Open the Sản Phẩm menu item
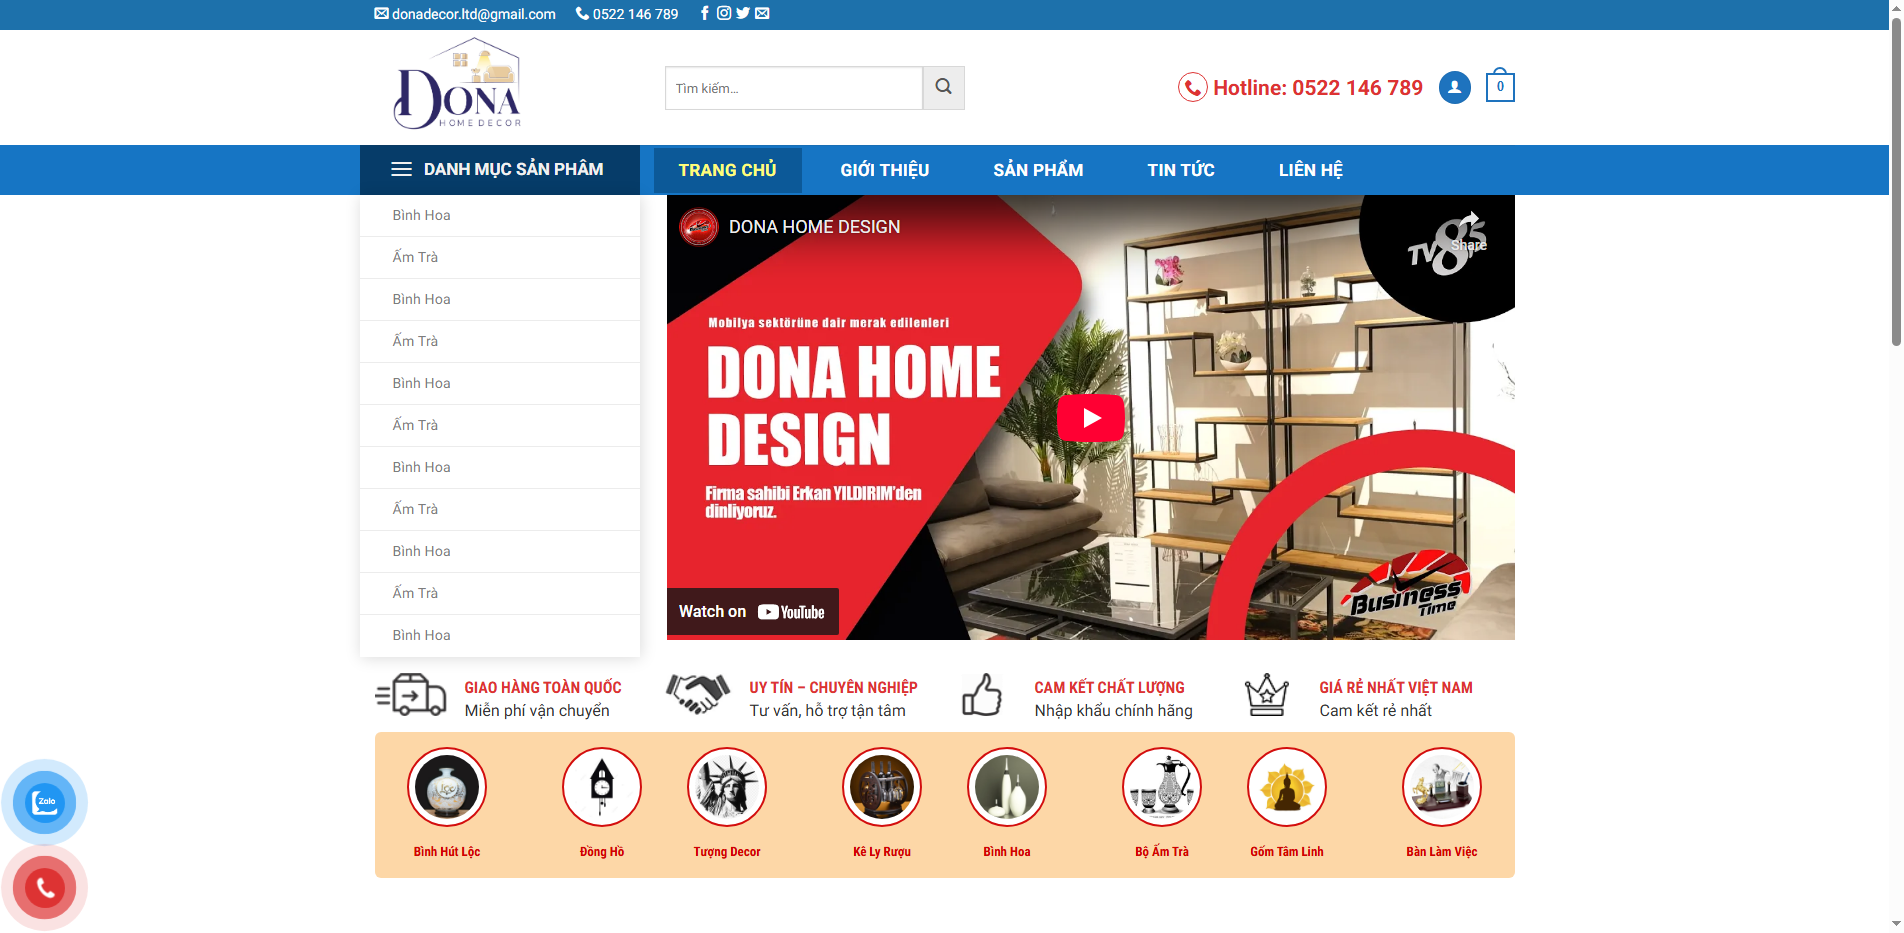The height and width of the screenshot is (933, 1904). pos(1038,170)
